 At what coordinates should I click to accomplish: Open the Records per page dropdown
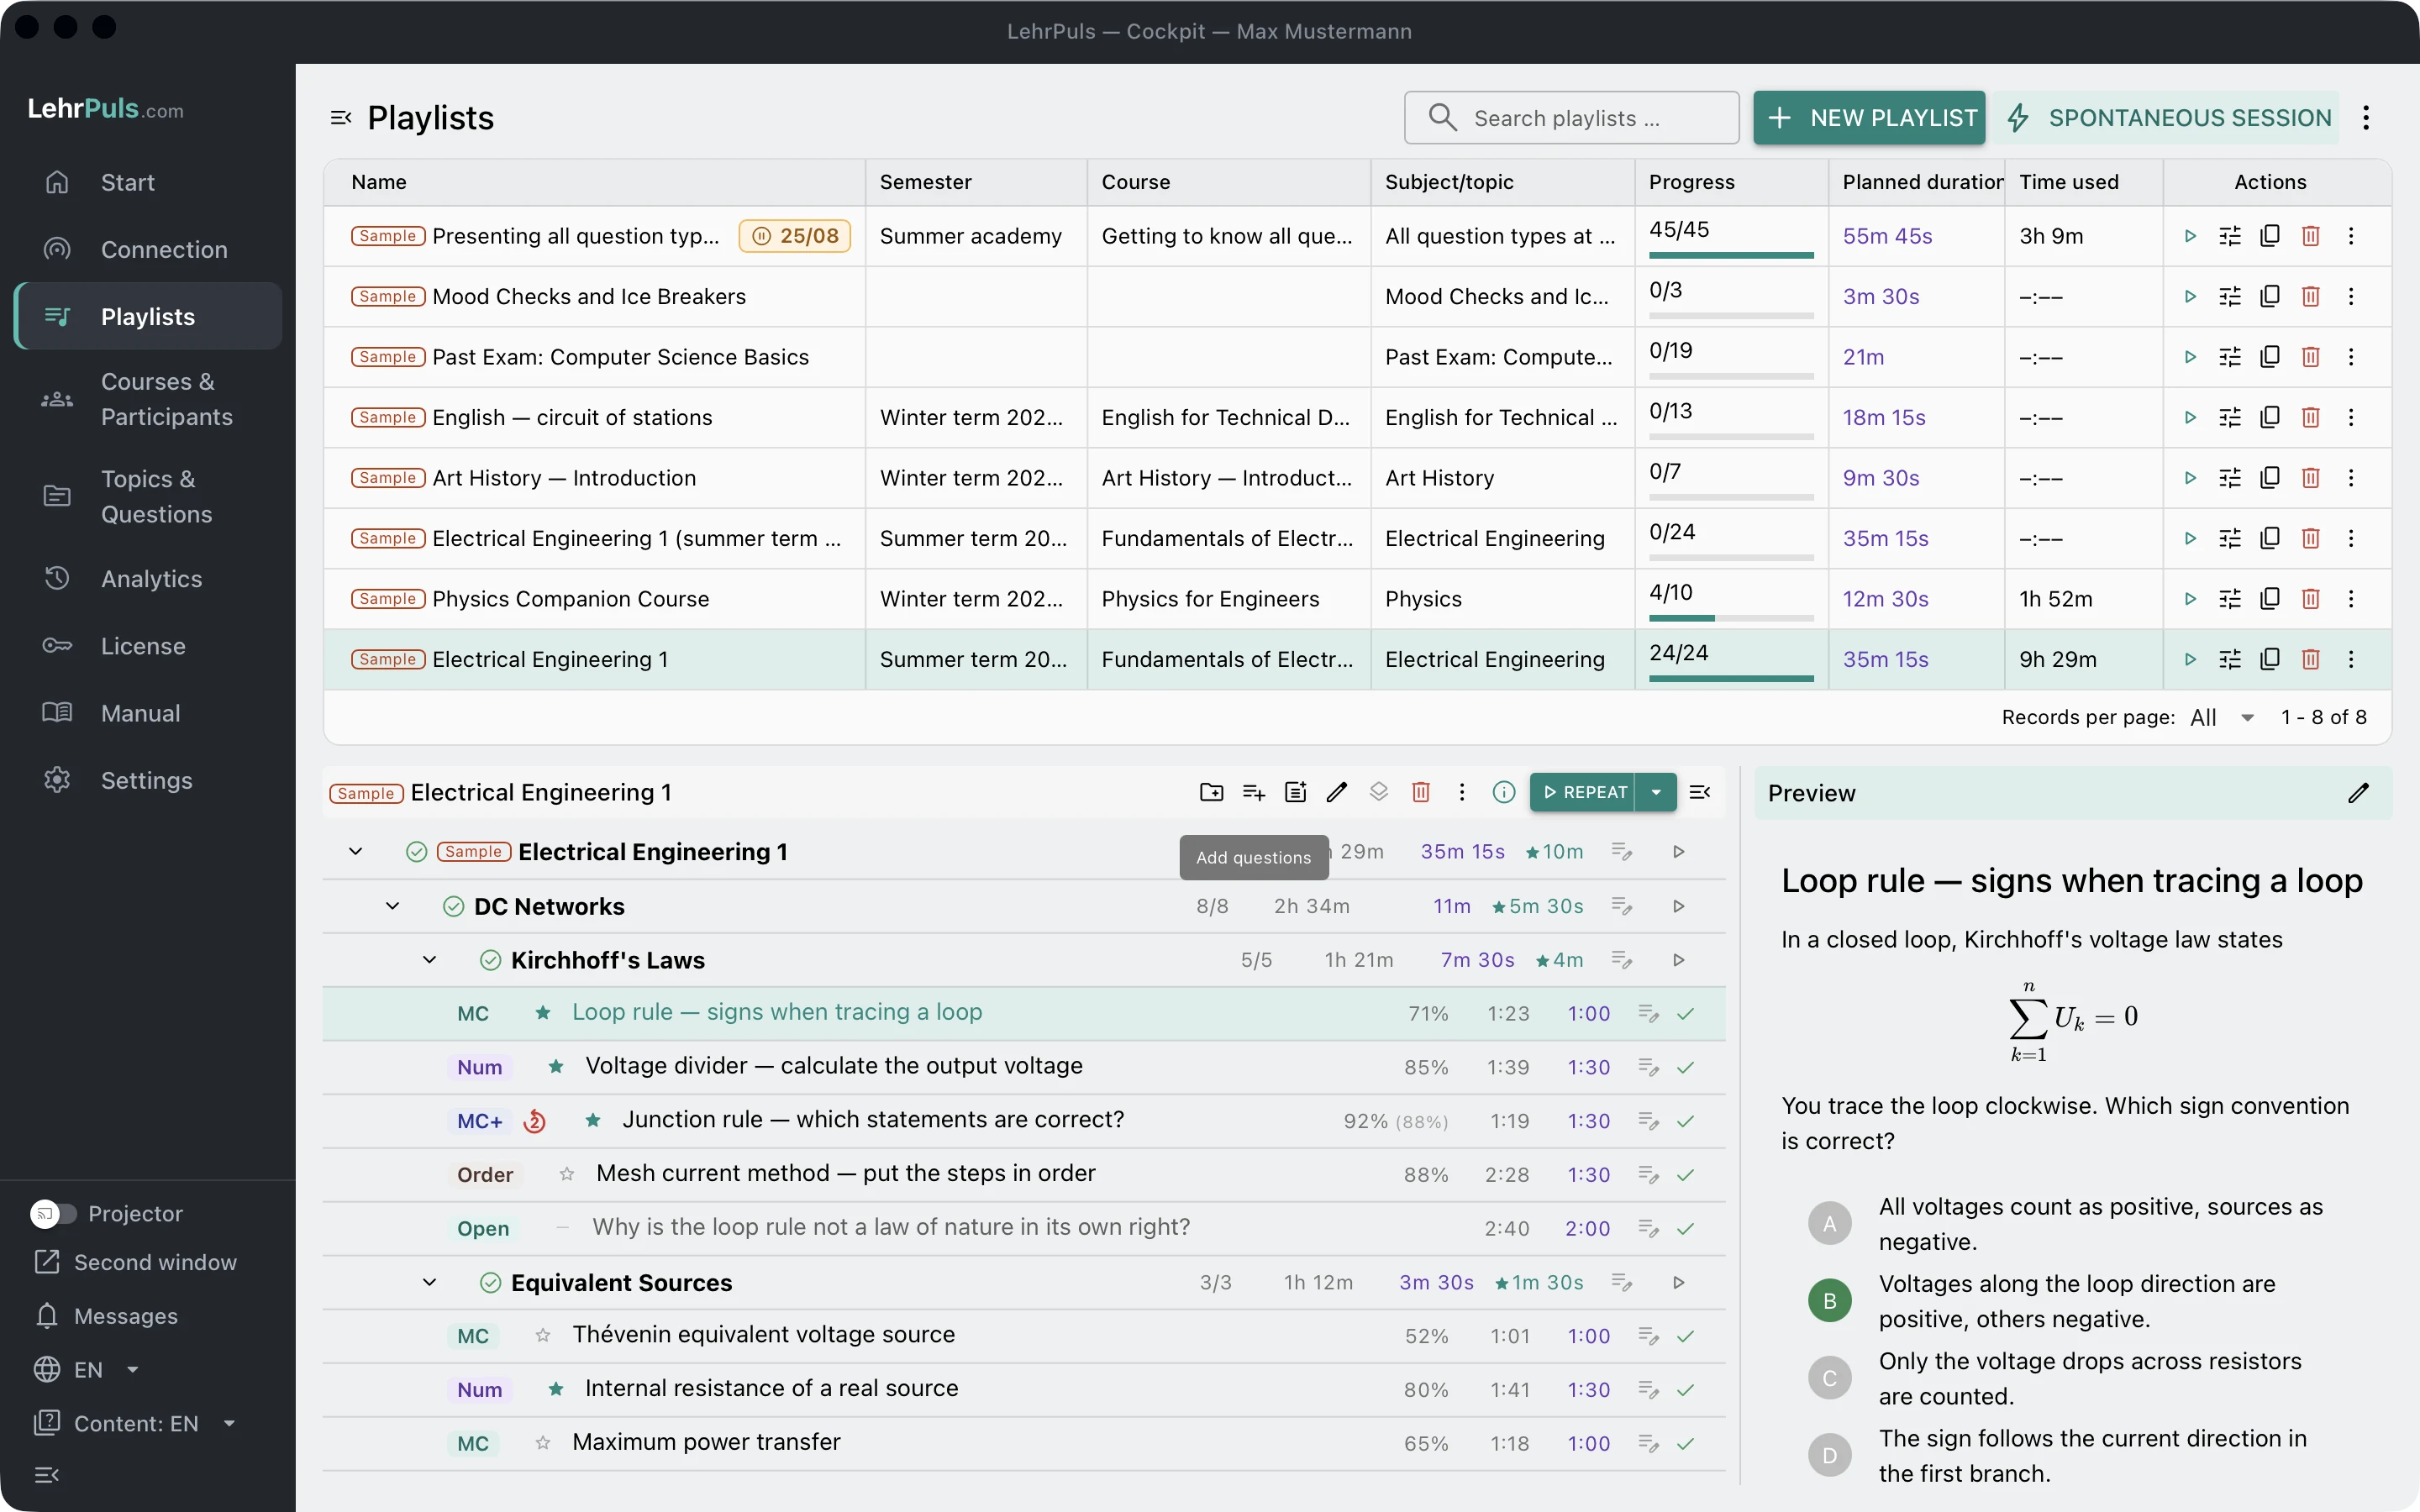[2222, 717]
